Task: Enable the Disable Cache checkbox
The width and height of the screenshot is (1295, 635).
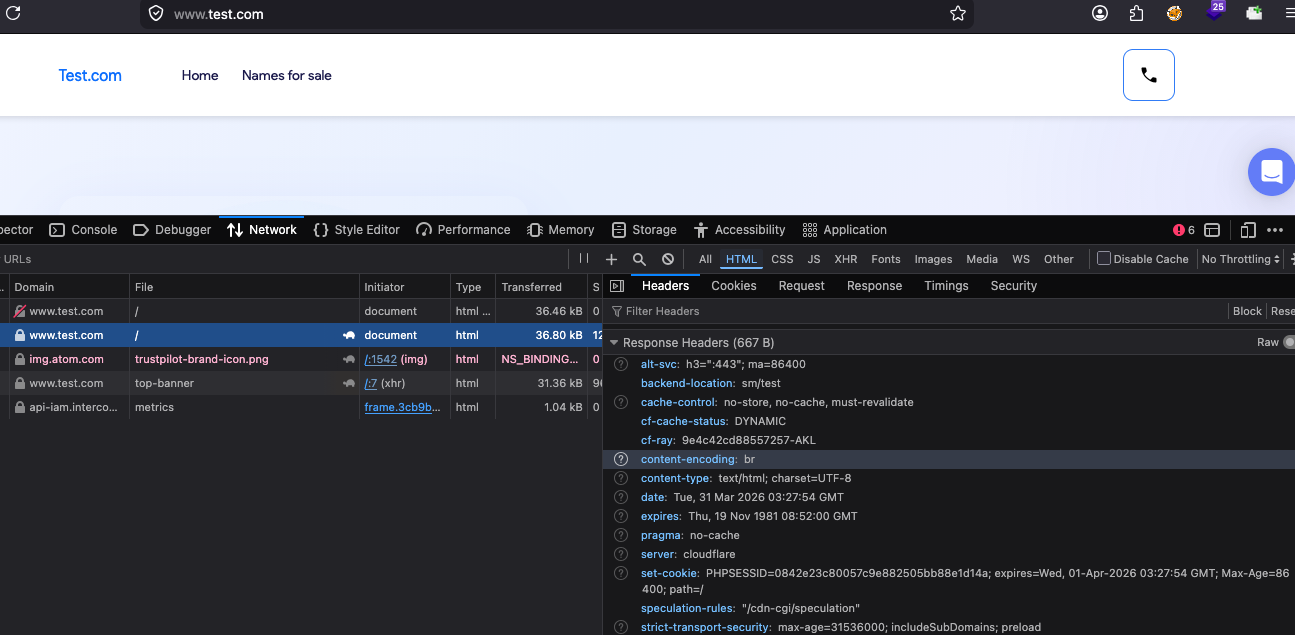Action: (x=1104, y=259)
